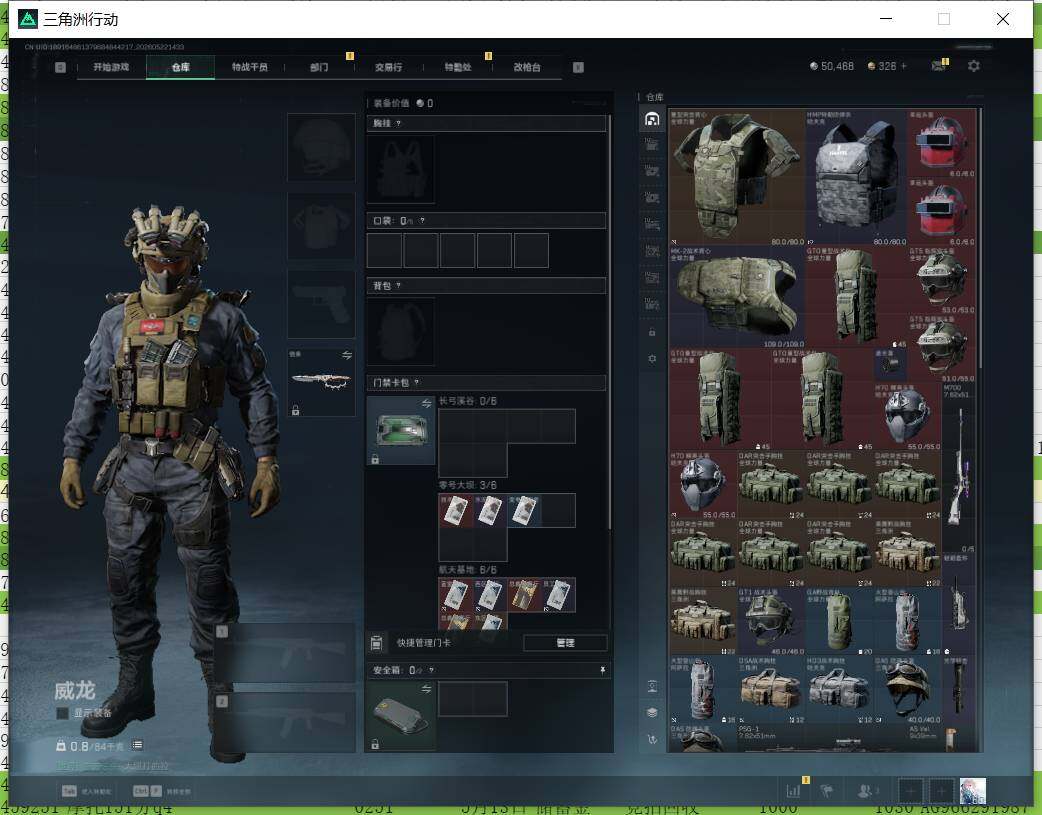Open the lock icon in warehouse sidebar
Screen dimensions: 1042x815
tap(652, 332)
